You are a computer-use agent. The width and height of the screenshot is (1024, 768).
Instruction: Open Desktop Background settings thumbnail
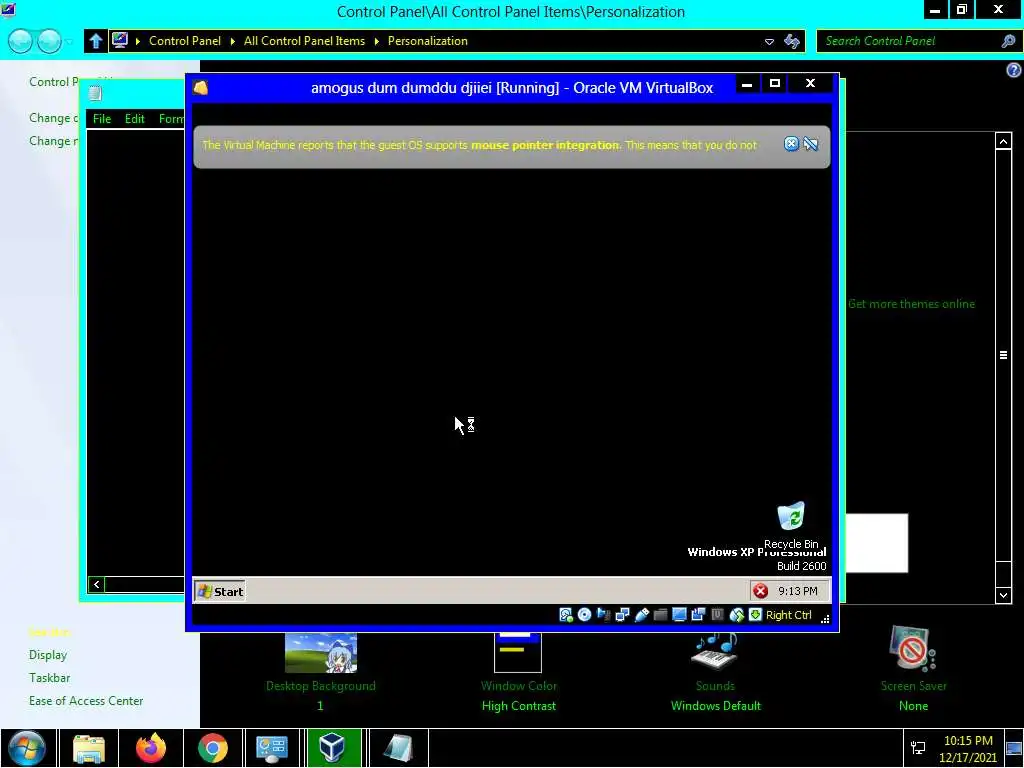(321, 652)
